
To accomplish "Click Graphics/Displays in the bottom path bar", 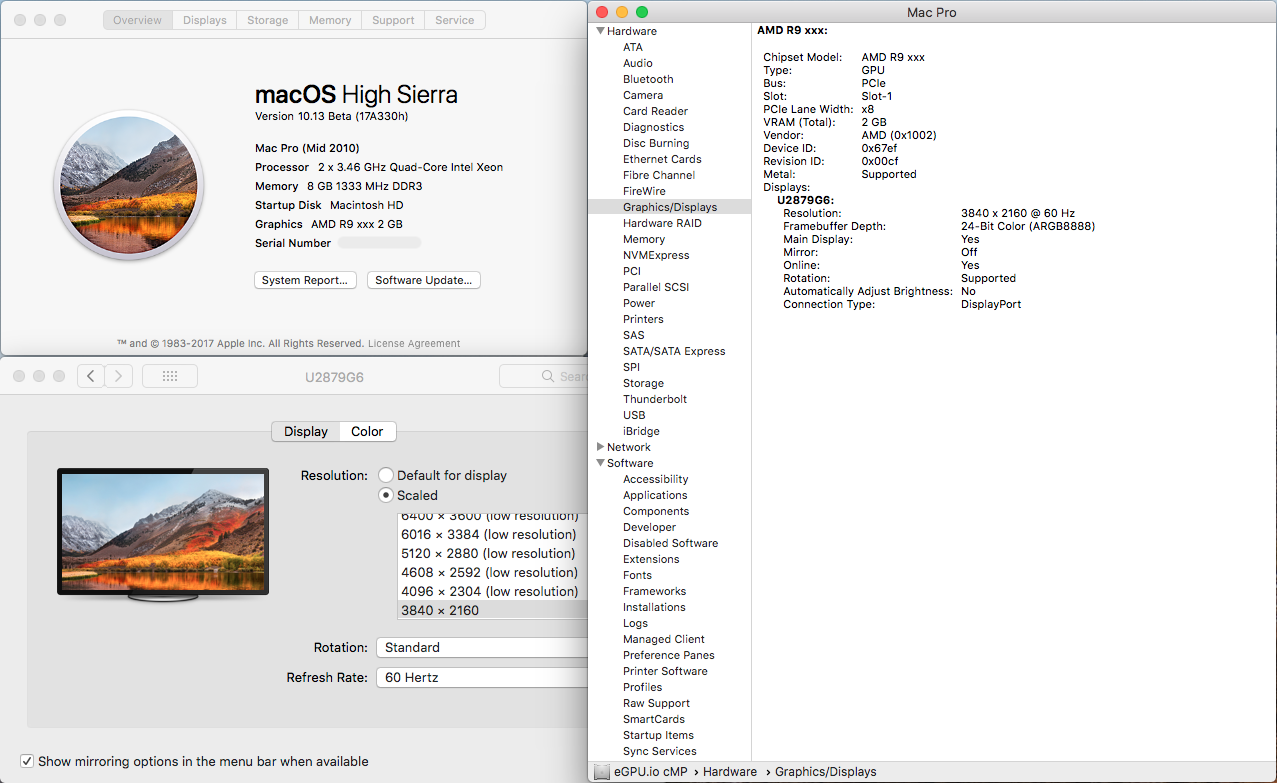I will (x=826, y=772).
